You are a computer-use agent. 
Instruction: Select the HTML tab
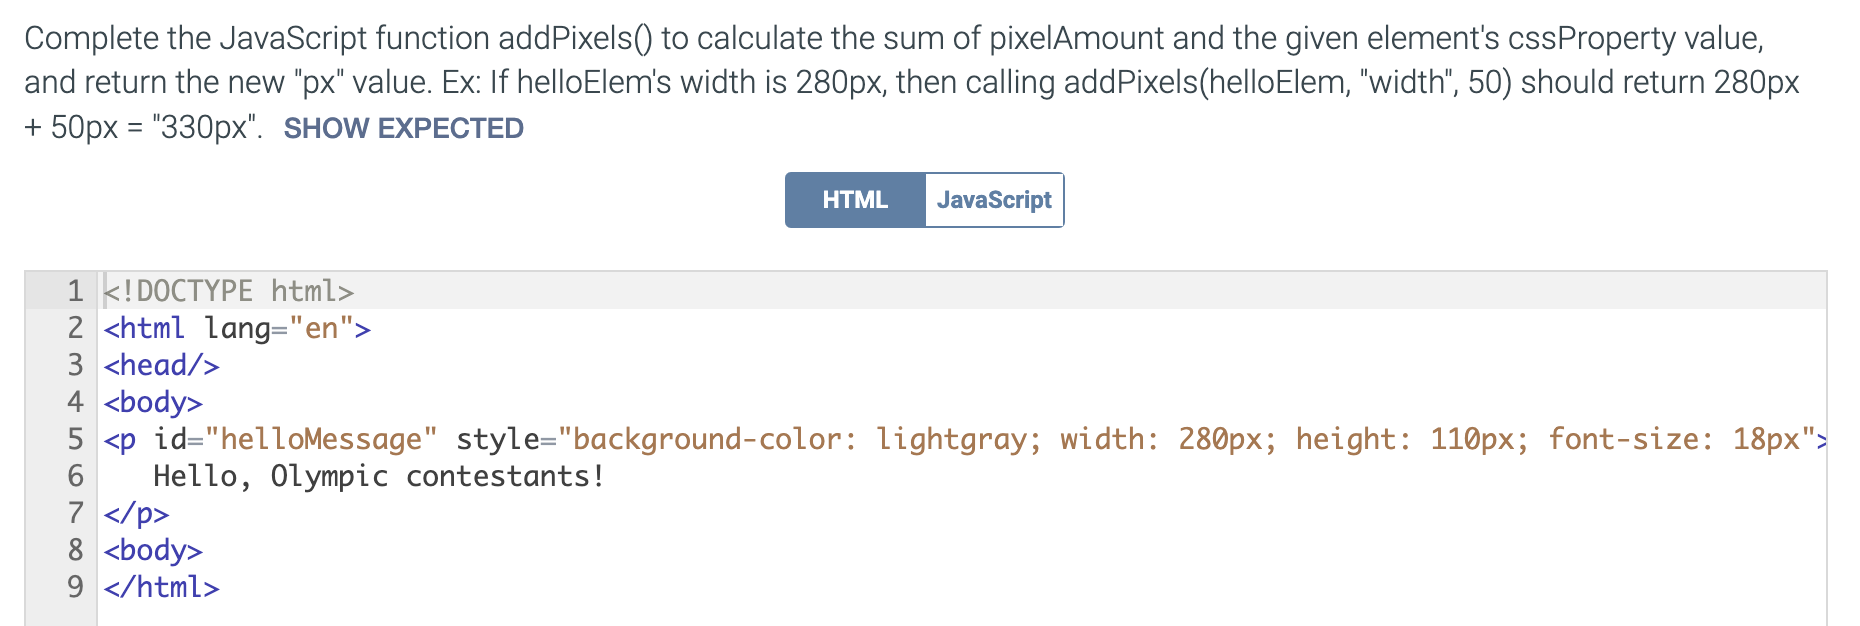click(x=854, y=200)
